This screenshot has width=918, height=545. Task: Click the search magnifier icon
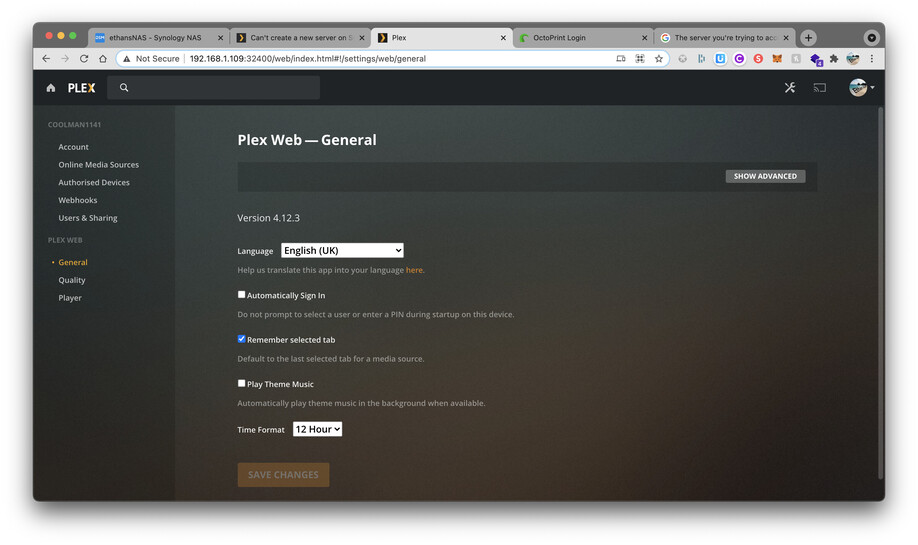pyautogui.click(x=124, y=87)
